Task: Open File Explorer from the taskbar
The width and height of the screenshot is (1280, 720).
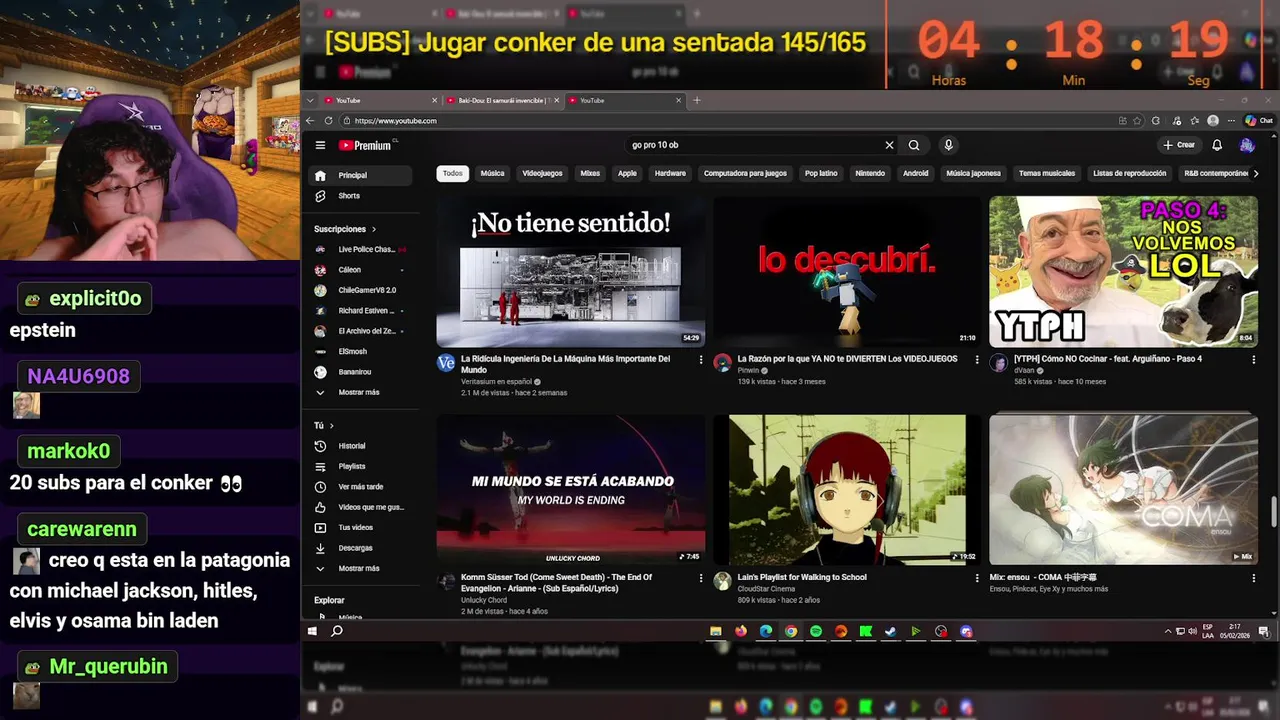Action: [716, 631]
